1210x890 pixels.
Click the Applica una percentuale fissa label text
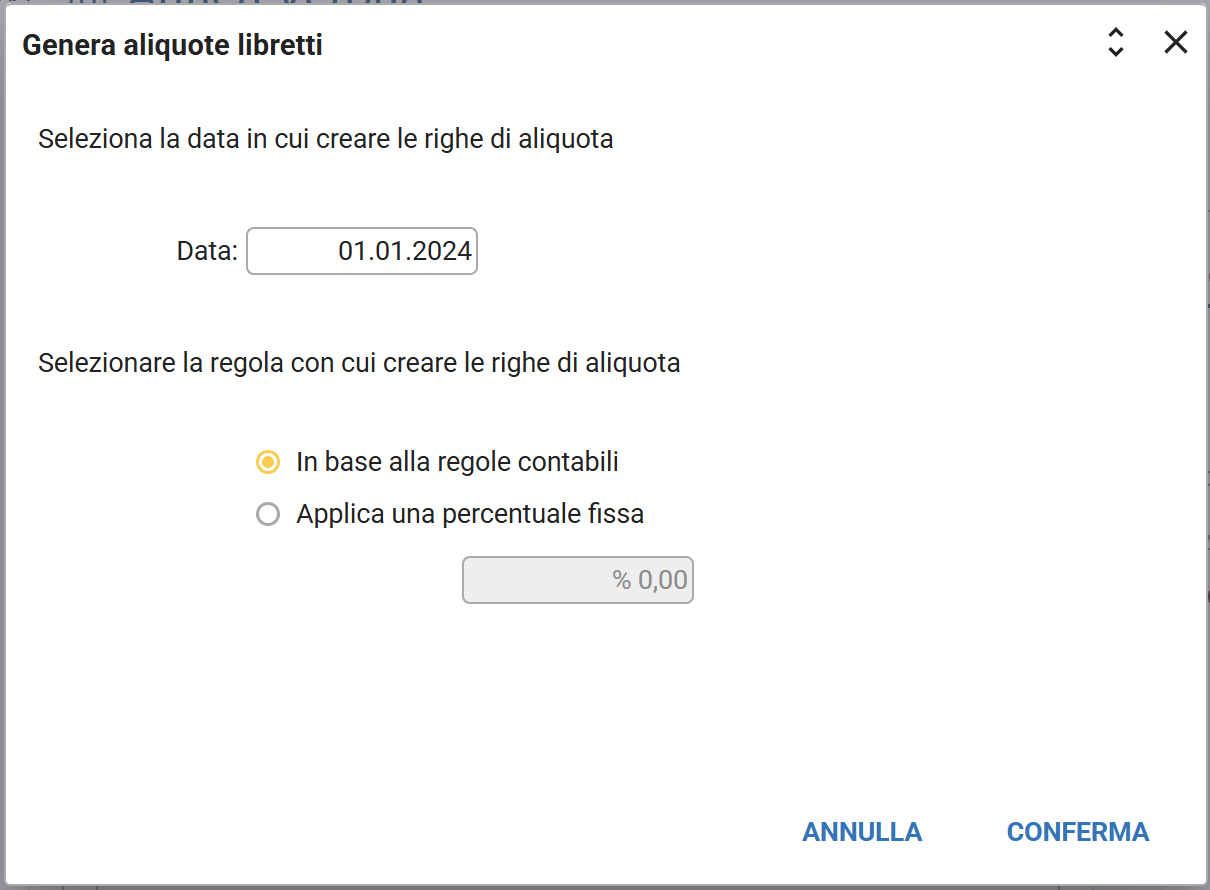pos(470,515)
